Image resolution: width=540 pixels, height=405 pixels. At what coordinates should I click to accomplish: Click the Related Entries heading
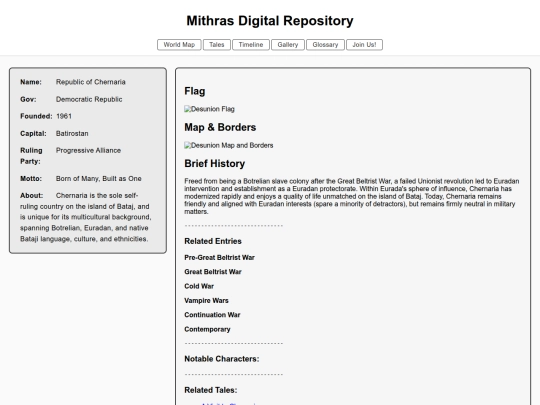[213, 241]
